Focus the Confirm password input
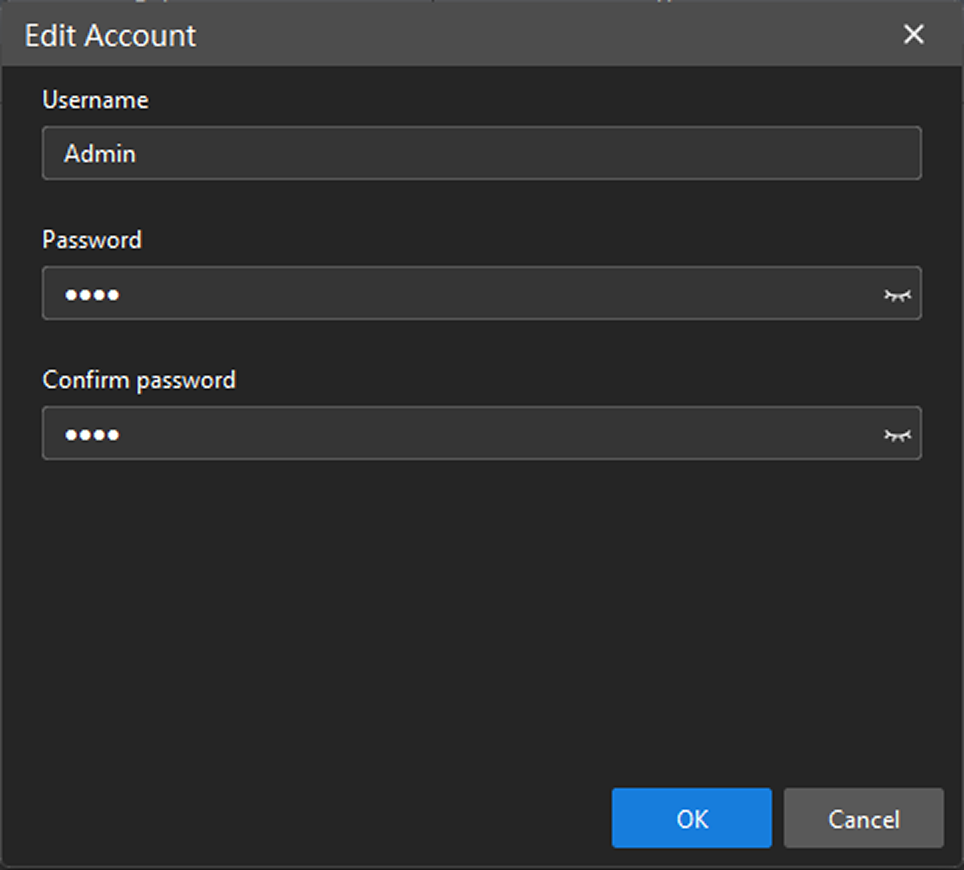The width and height of the screenshot is (964, 870). [x=400, y=433]
